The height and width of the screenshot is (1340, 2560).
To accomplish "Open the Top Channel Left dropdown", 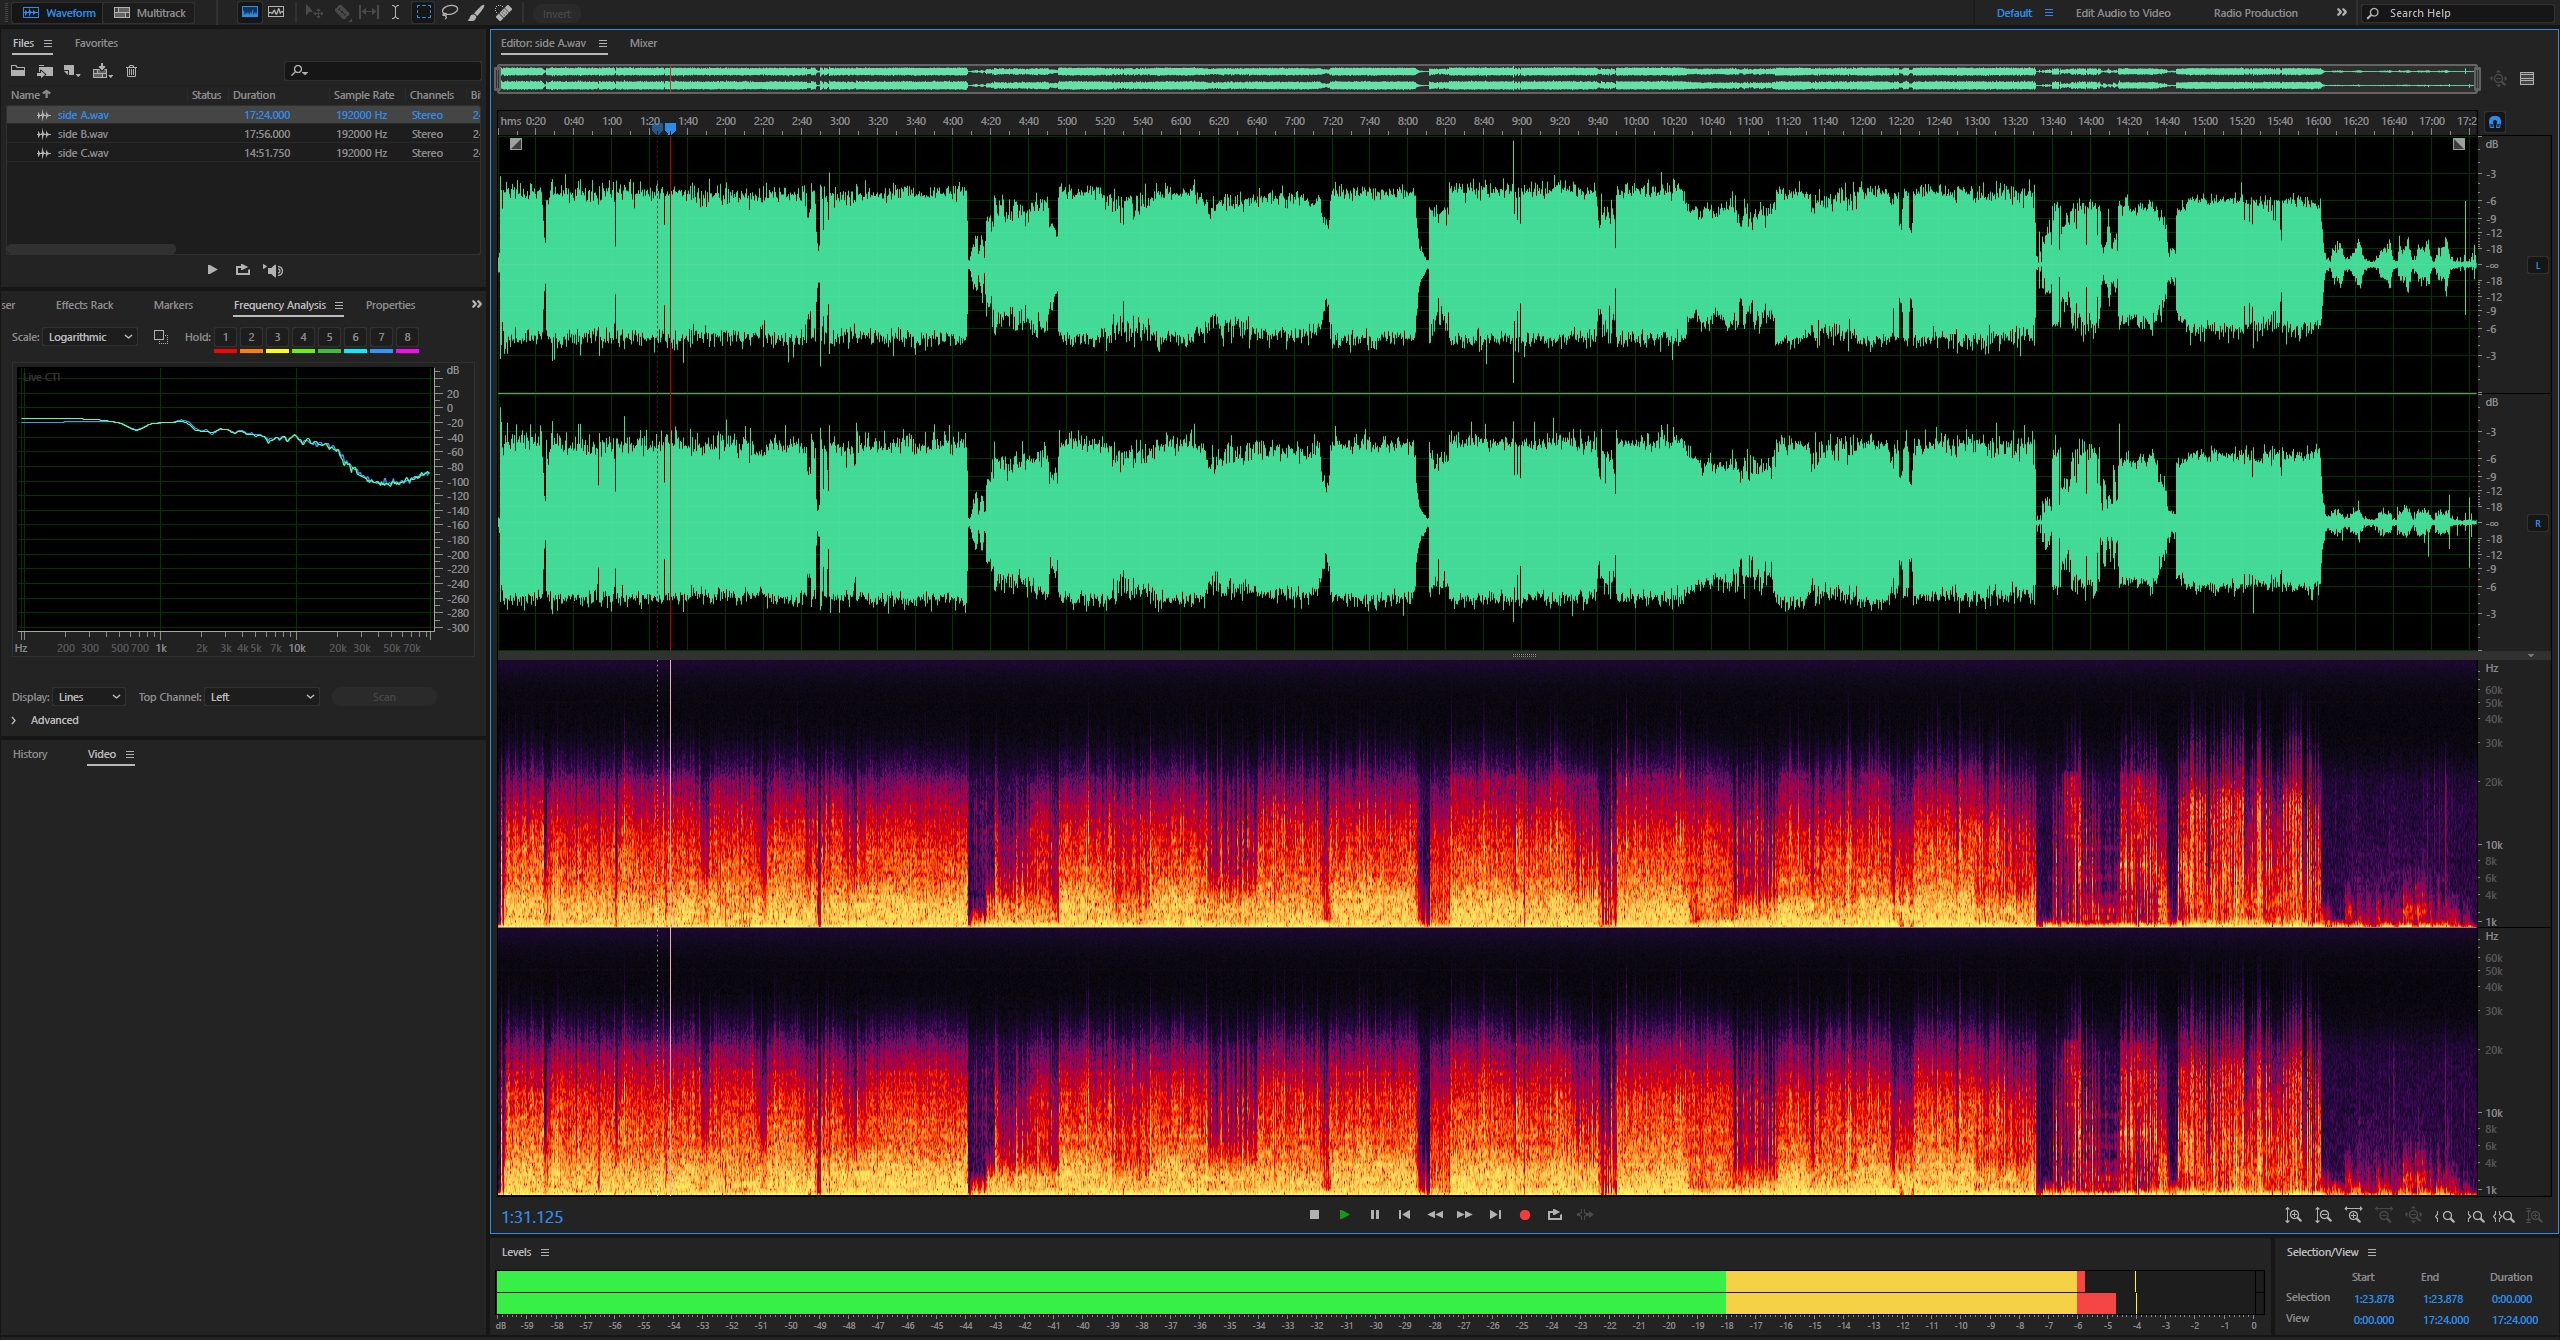I will pos(262,697).
